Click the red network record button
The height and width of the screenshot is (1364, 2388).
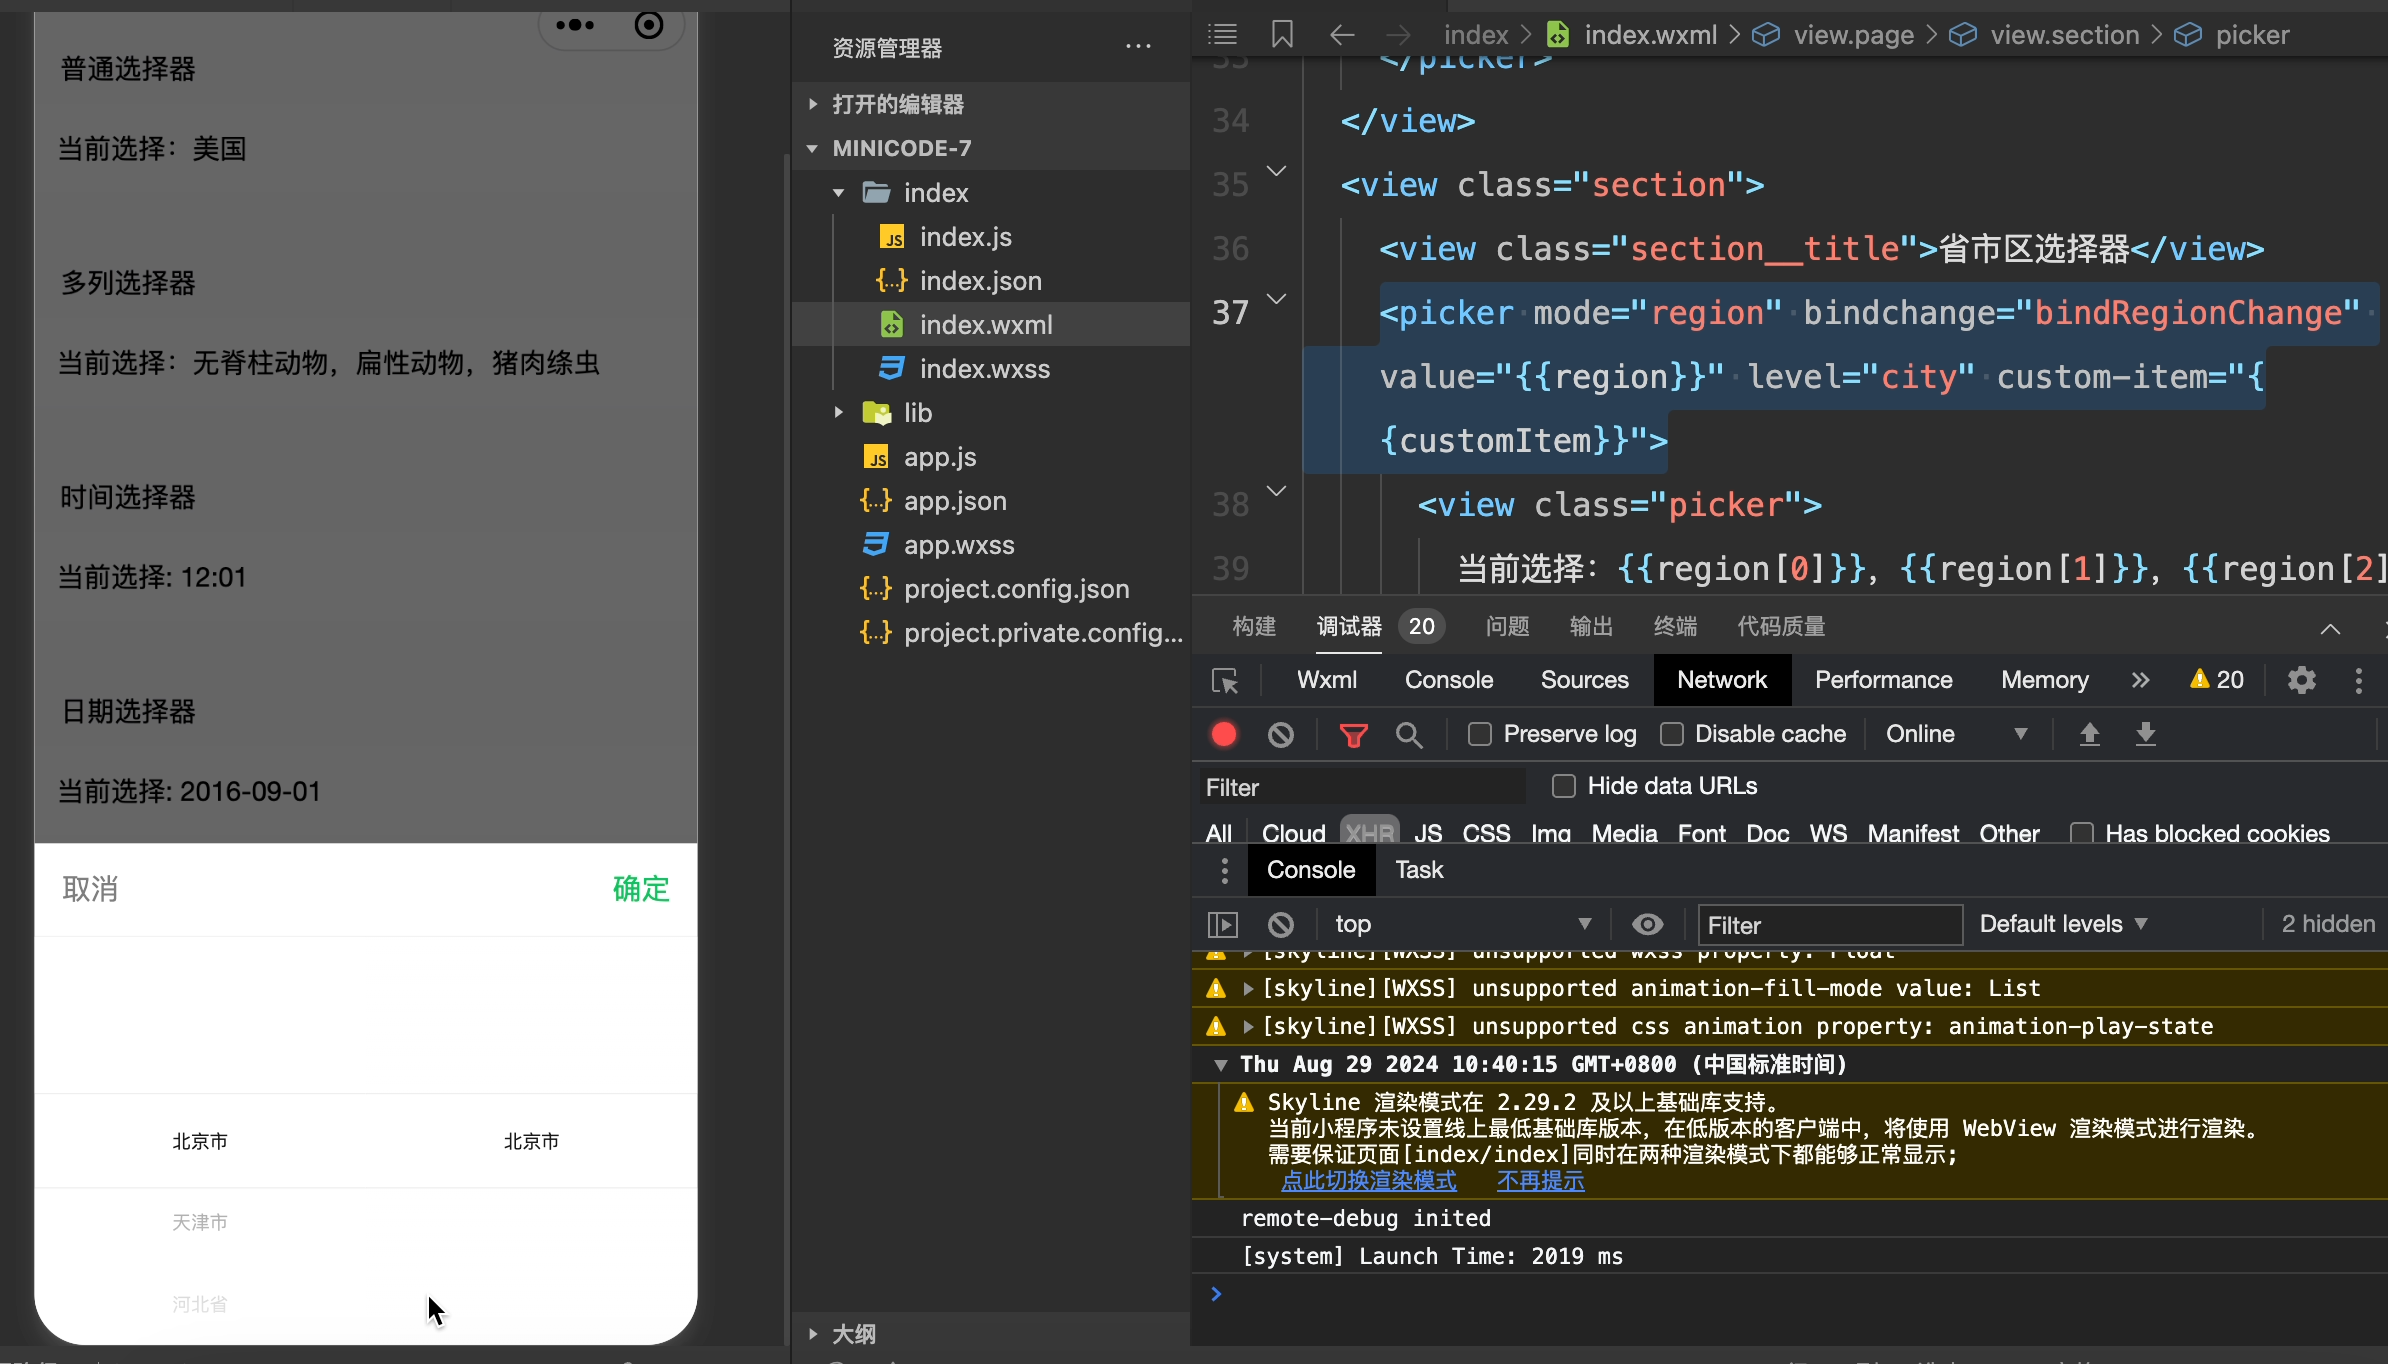click(1224, 735)
